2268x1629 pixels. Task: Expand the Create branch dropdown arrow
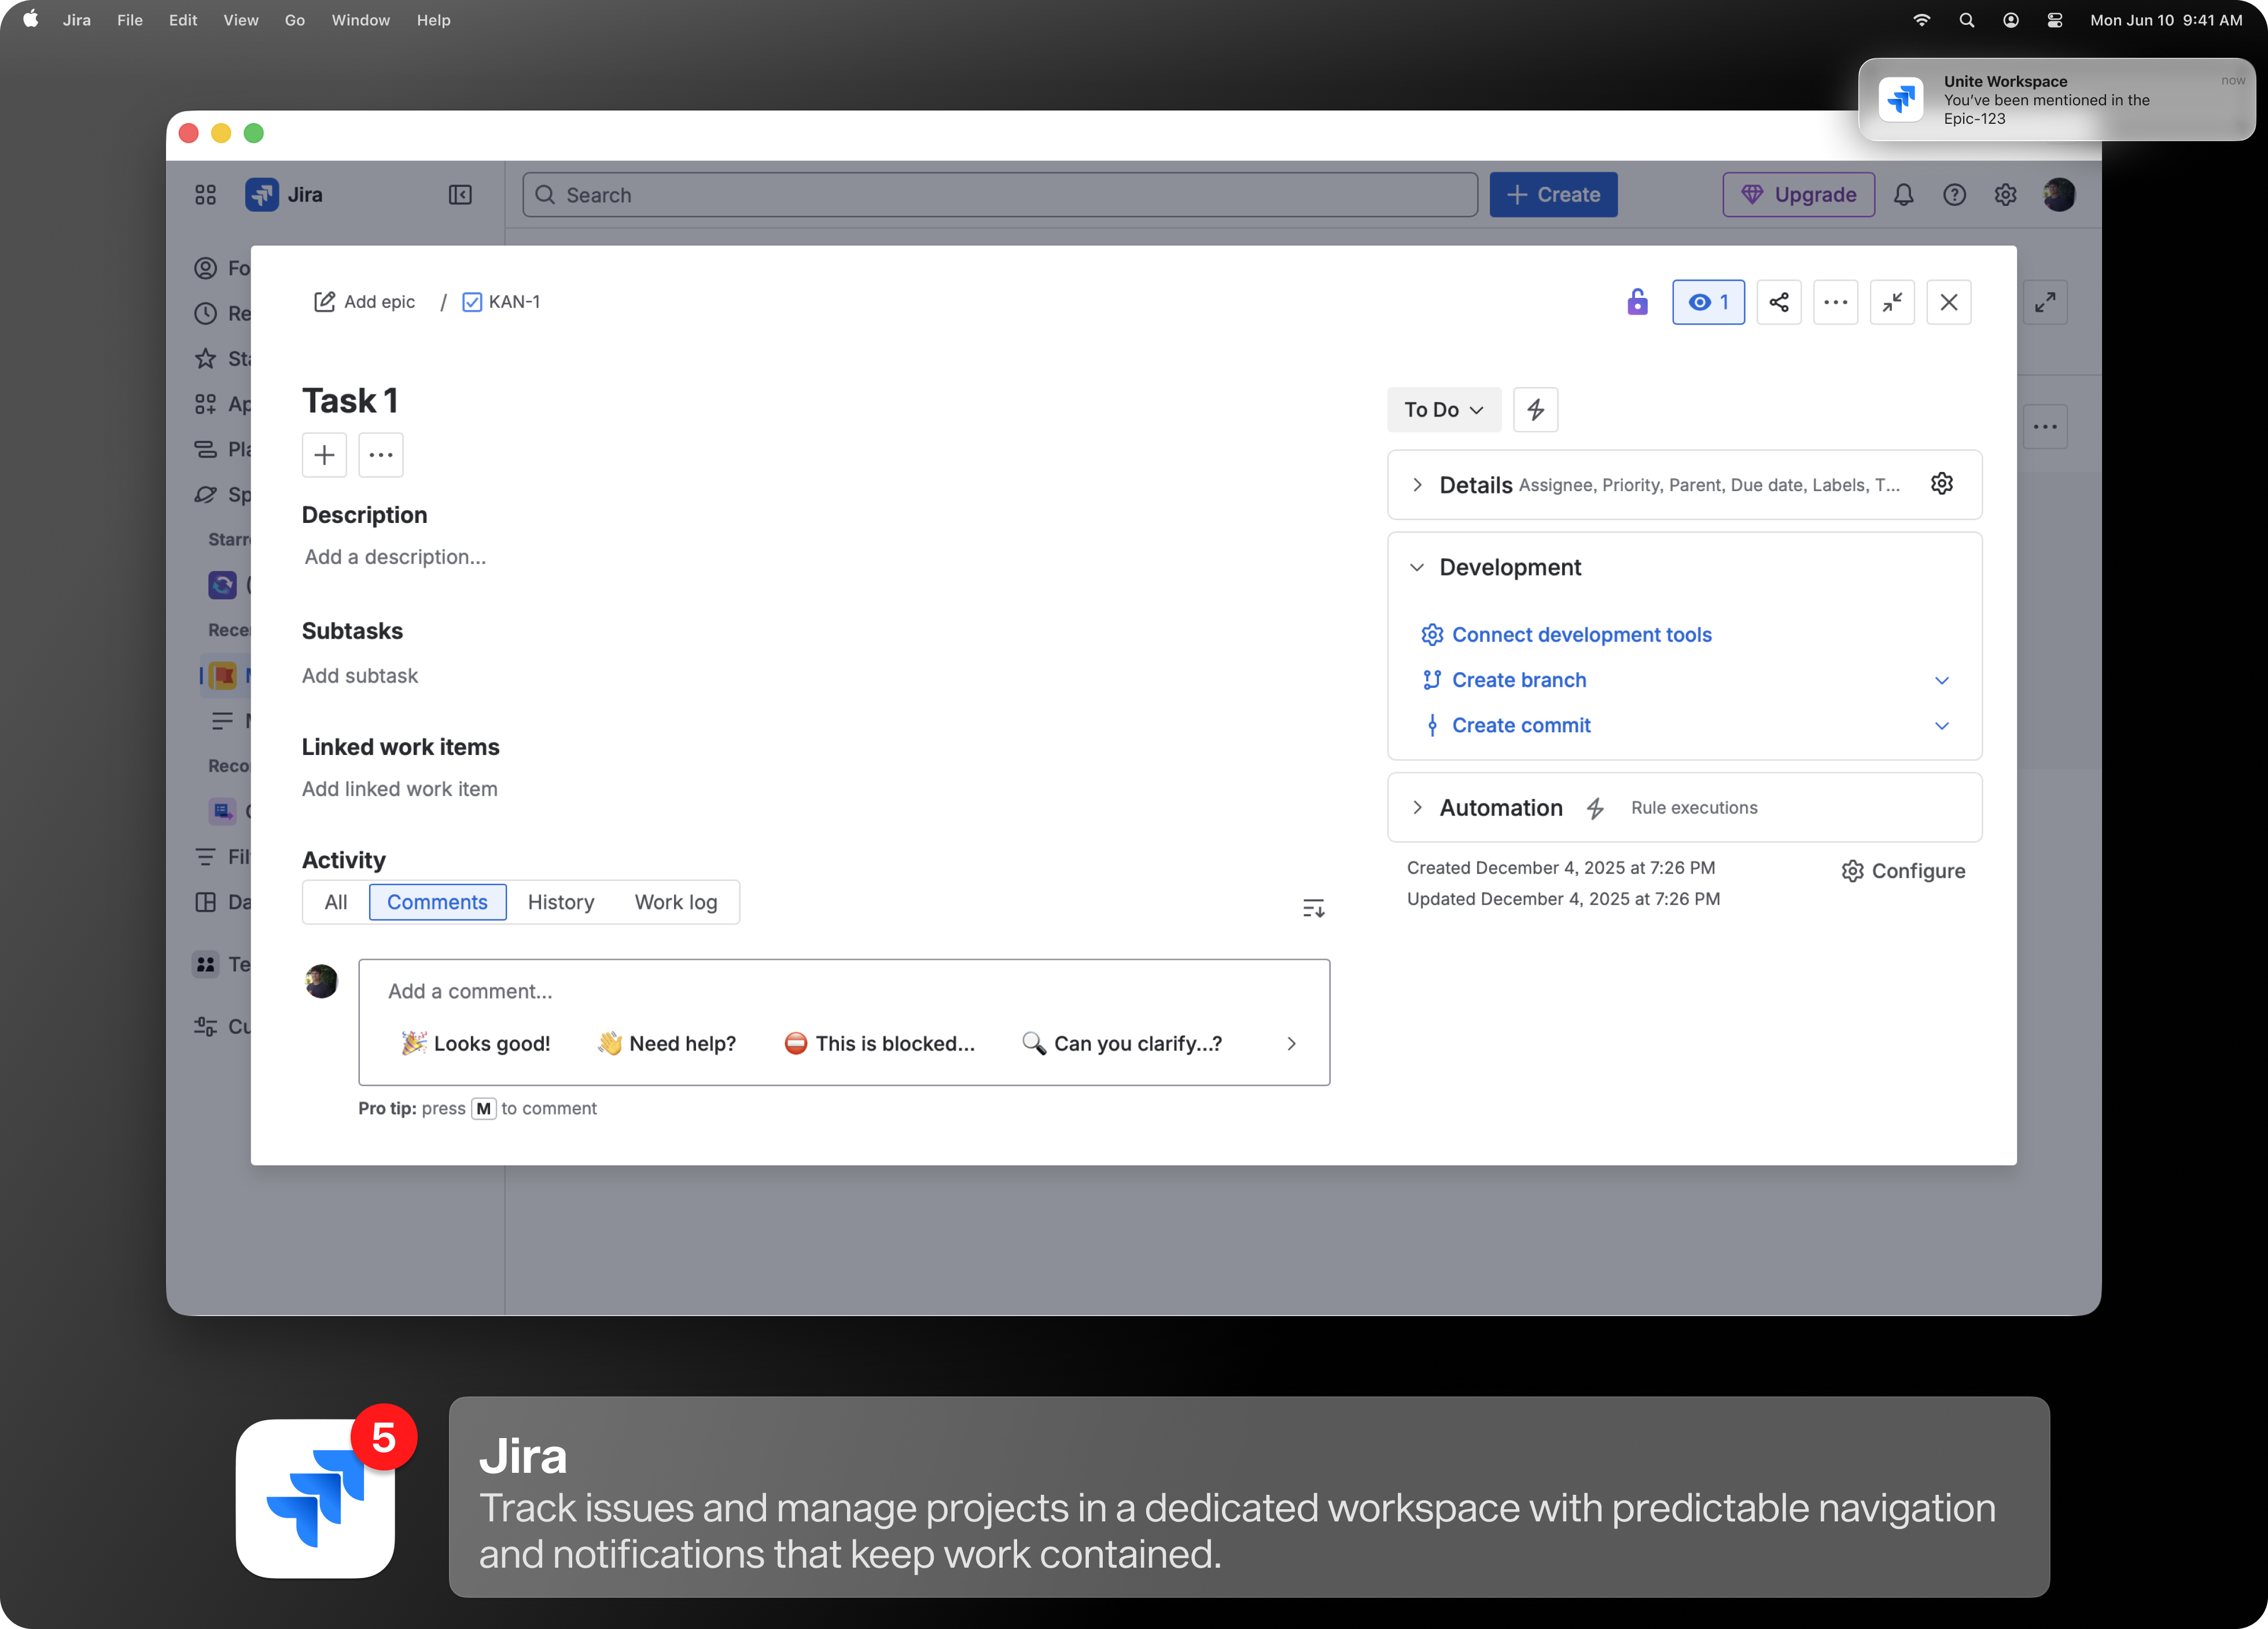pos(1941,680)
